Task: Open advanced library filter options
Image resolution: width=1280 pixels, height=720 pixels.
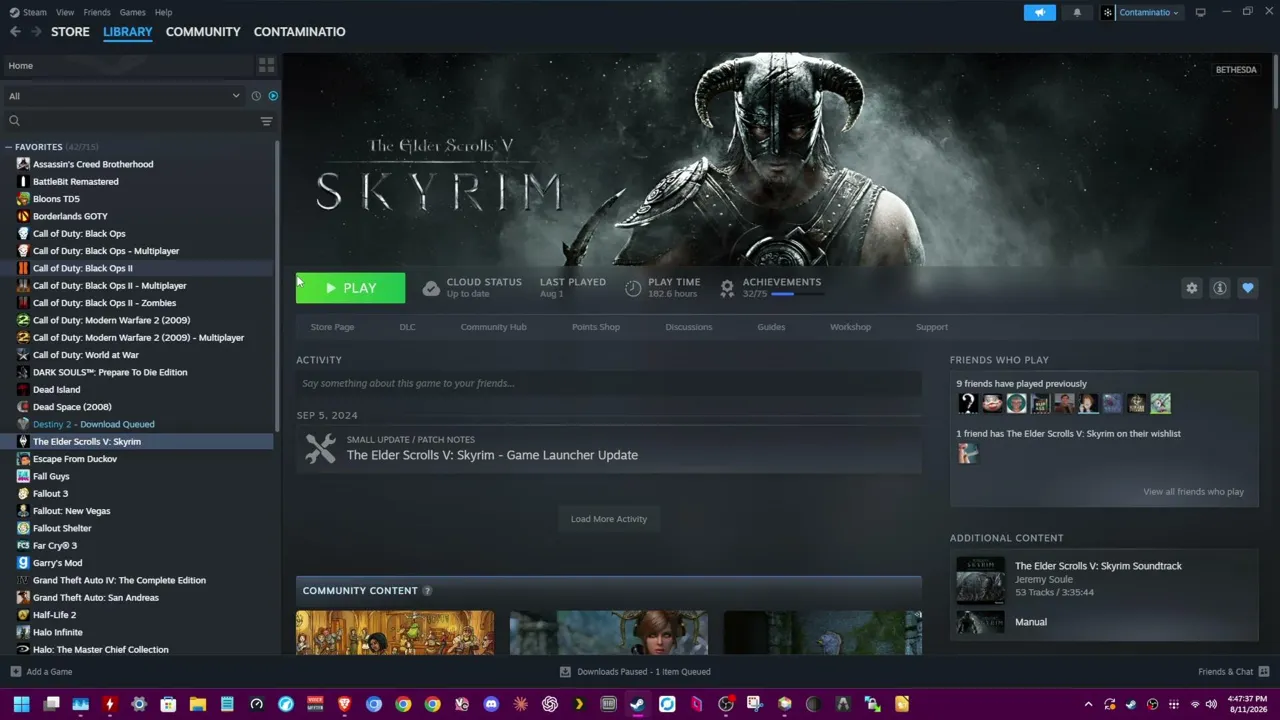Action: tap(266, 121)
